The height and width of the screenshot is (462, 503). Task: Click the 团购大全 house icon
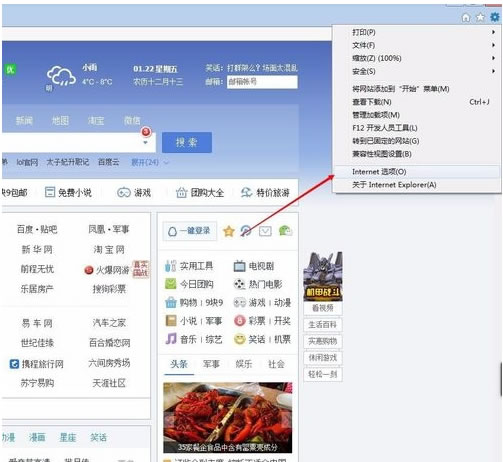pyautogui.click(x=181, y=192)
